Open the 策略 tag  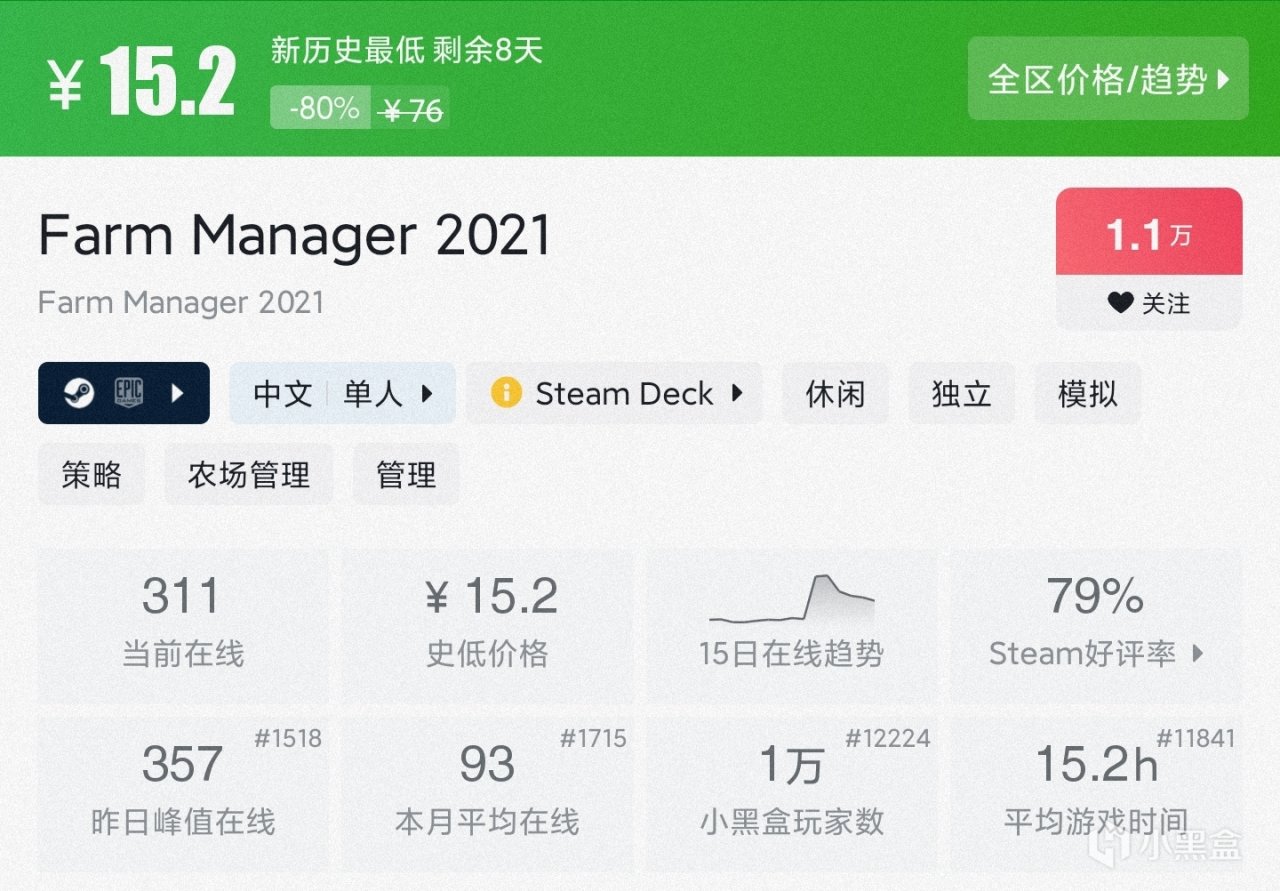click(x=91, y=475)
